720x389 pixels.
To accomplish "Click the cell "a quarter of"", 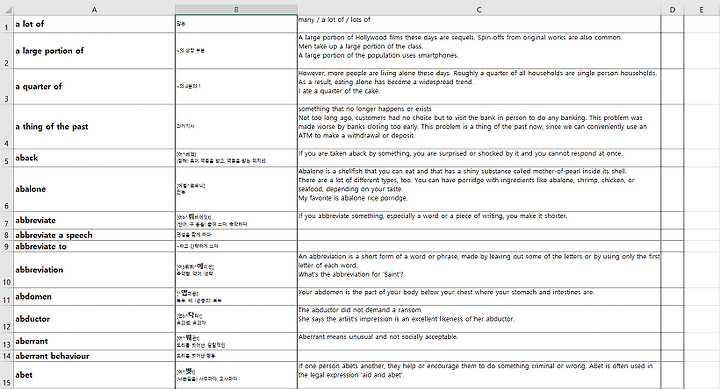I will pos(94,87).
